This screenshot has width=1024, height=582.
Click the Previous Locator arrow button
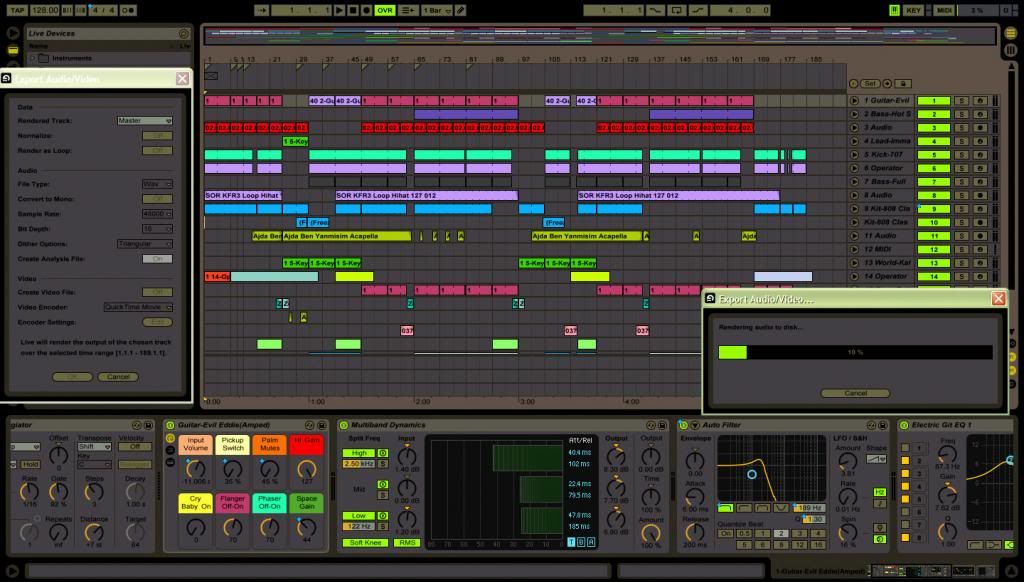coord(854,84)
